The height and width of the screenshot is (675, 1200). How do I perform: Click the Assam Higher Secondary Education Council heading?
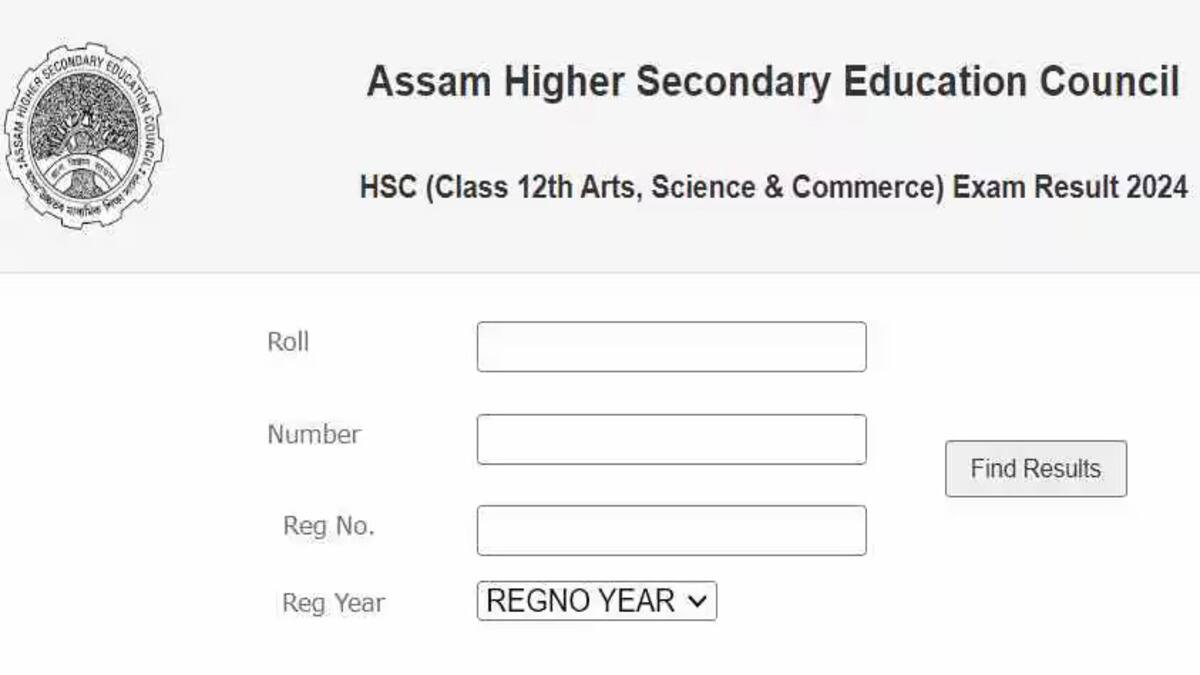pos(773,82)
